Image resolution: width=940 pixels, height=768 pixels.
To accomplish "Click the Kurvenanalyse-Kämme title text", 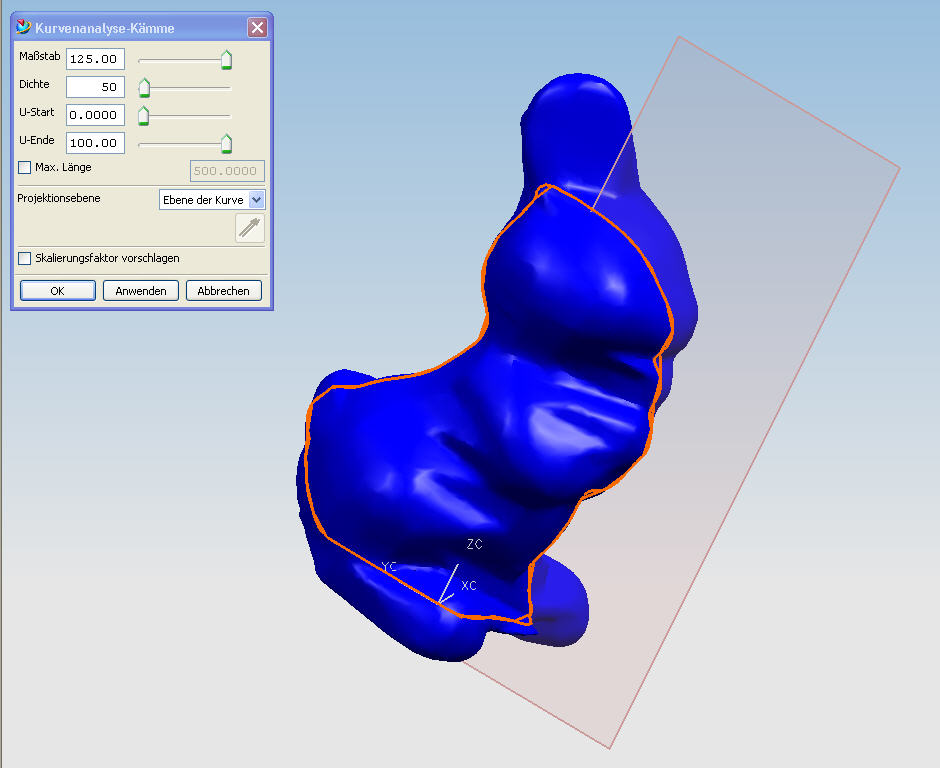I will click(x=105, y=28).
